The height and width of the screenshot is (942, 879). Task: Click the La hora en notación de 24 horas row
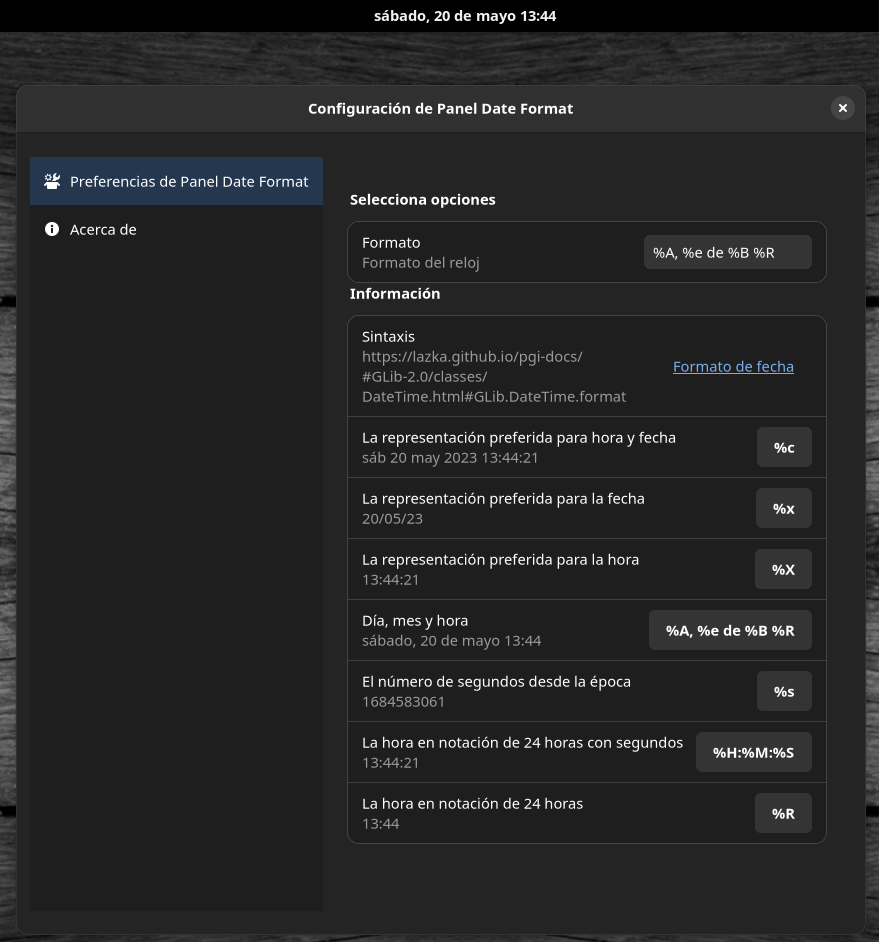tap(586, 813)
